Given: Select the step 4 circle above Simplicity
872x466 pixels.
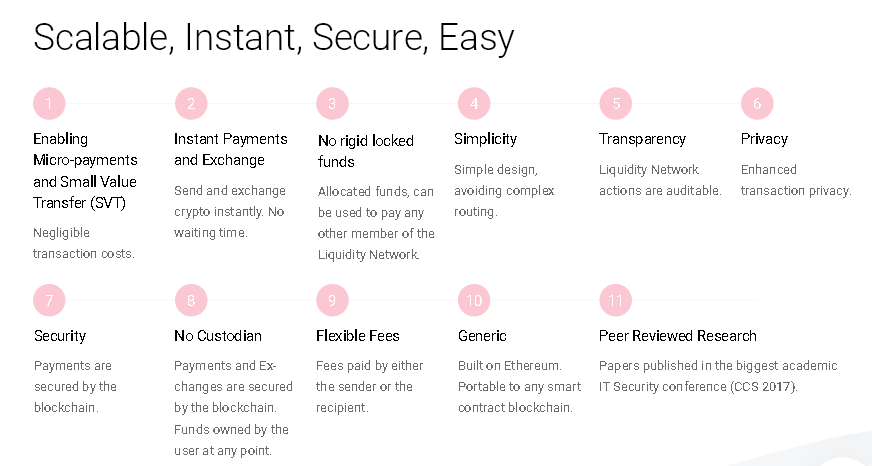Looking at the screenshot, I should (474, 103).
